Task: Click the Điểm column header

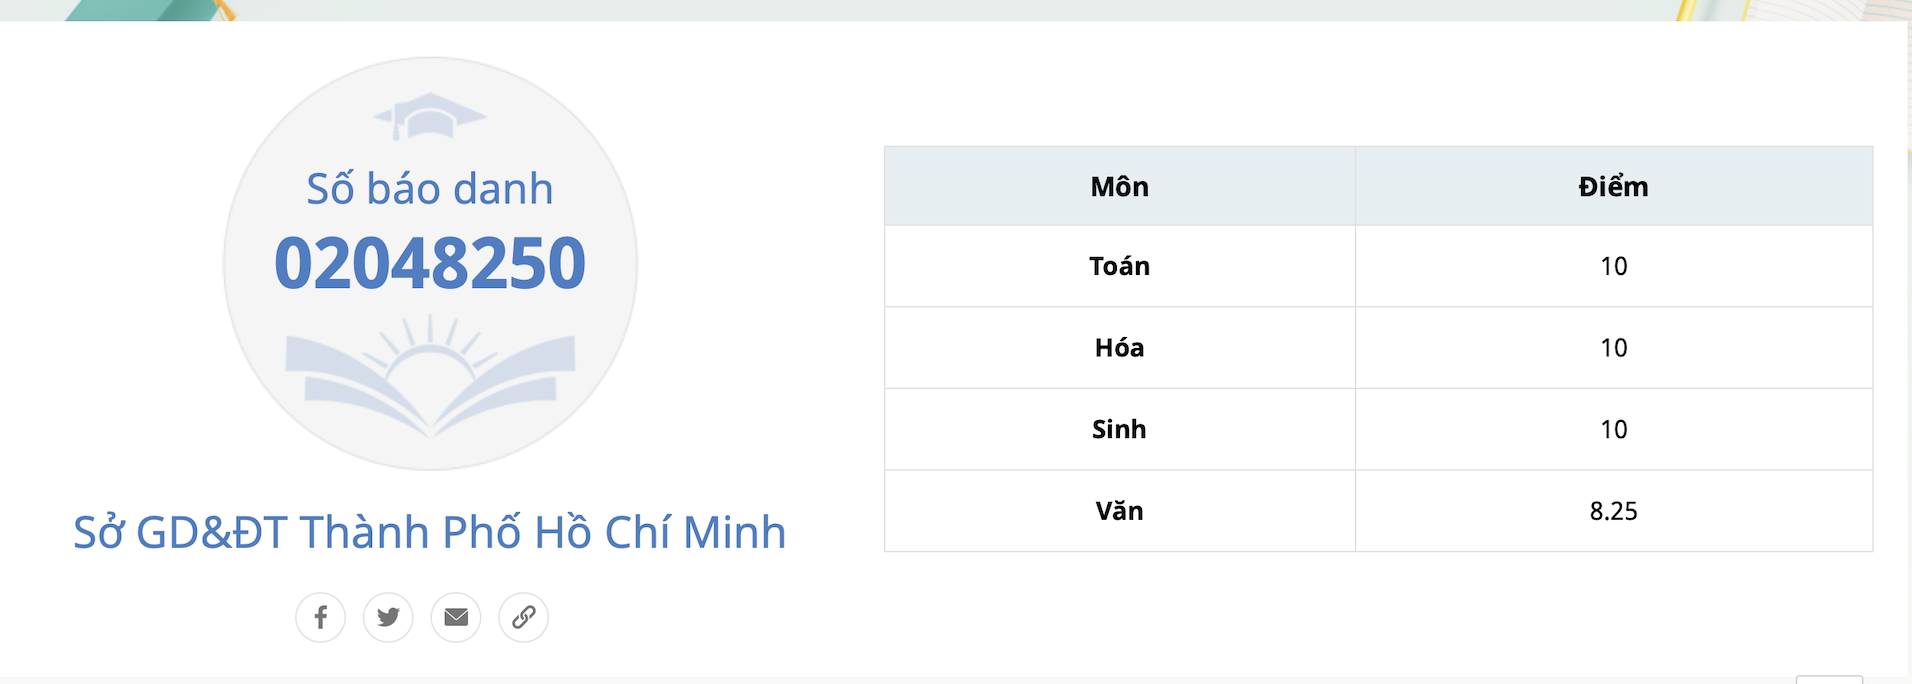Action: coord(1613,187)
